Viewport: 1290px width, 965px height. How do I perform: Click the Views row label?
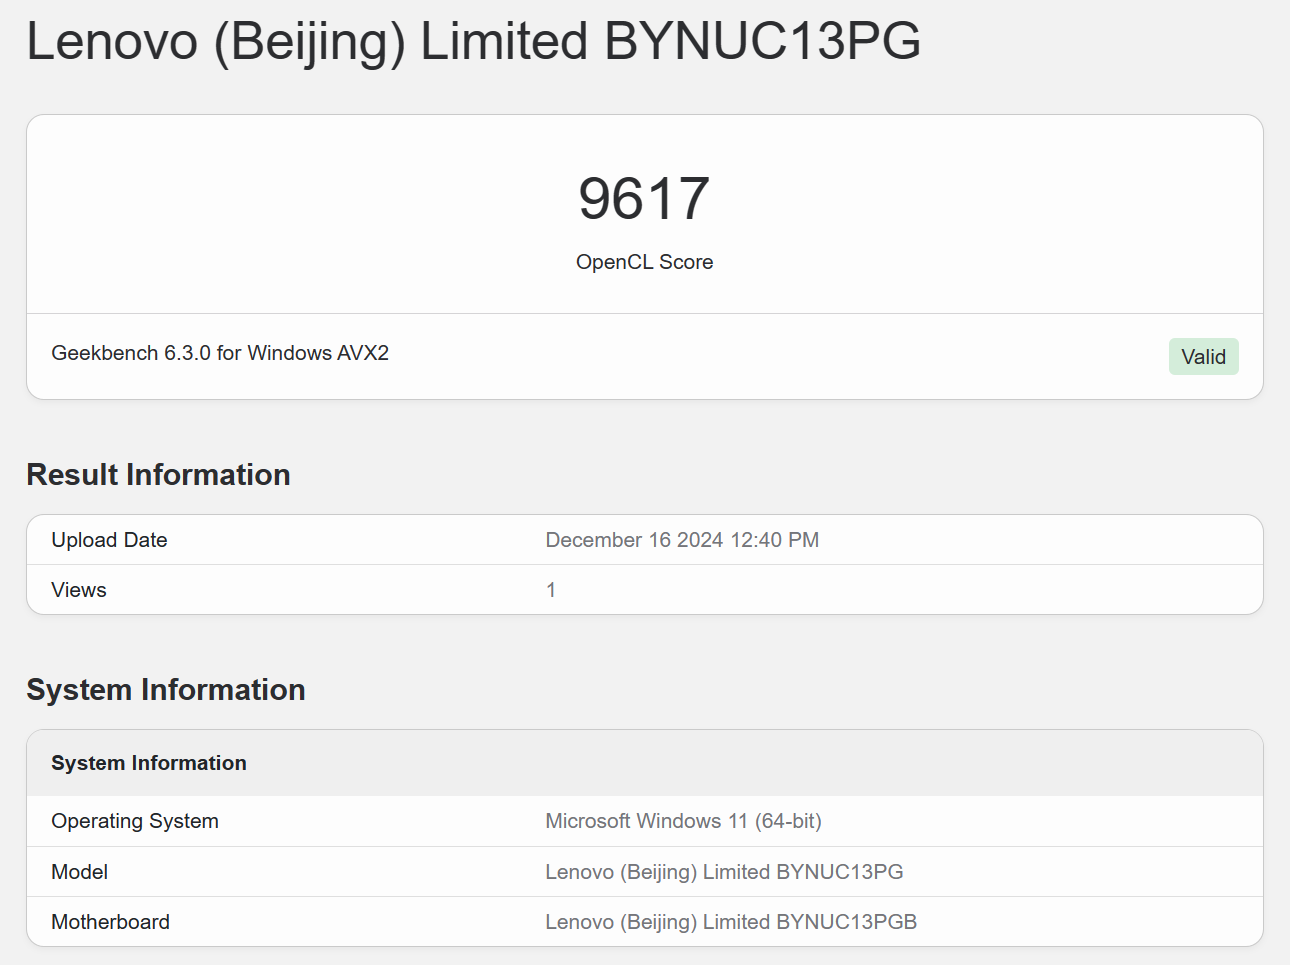79,590
